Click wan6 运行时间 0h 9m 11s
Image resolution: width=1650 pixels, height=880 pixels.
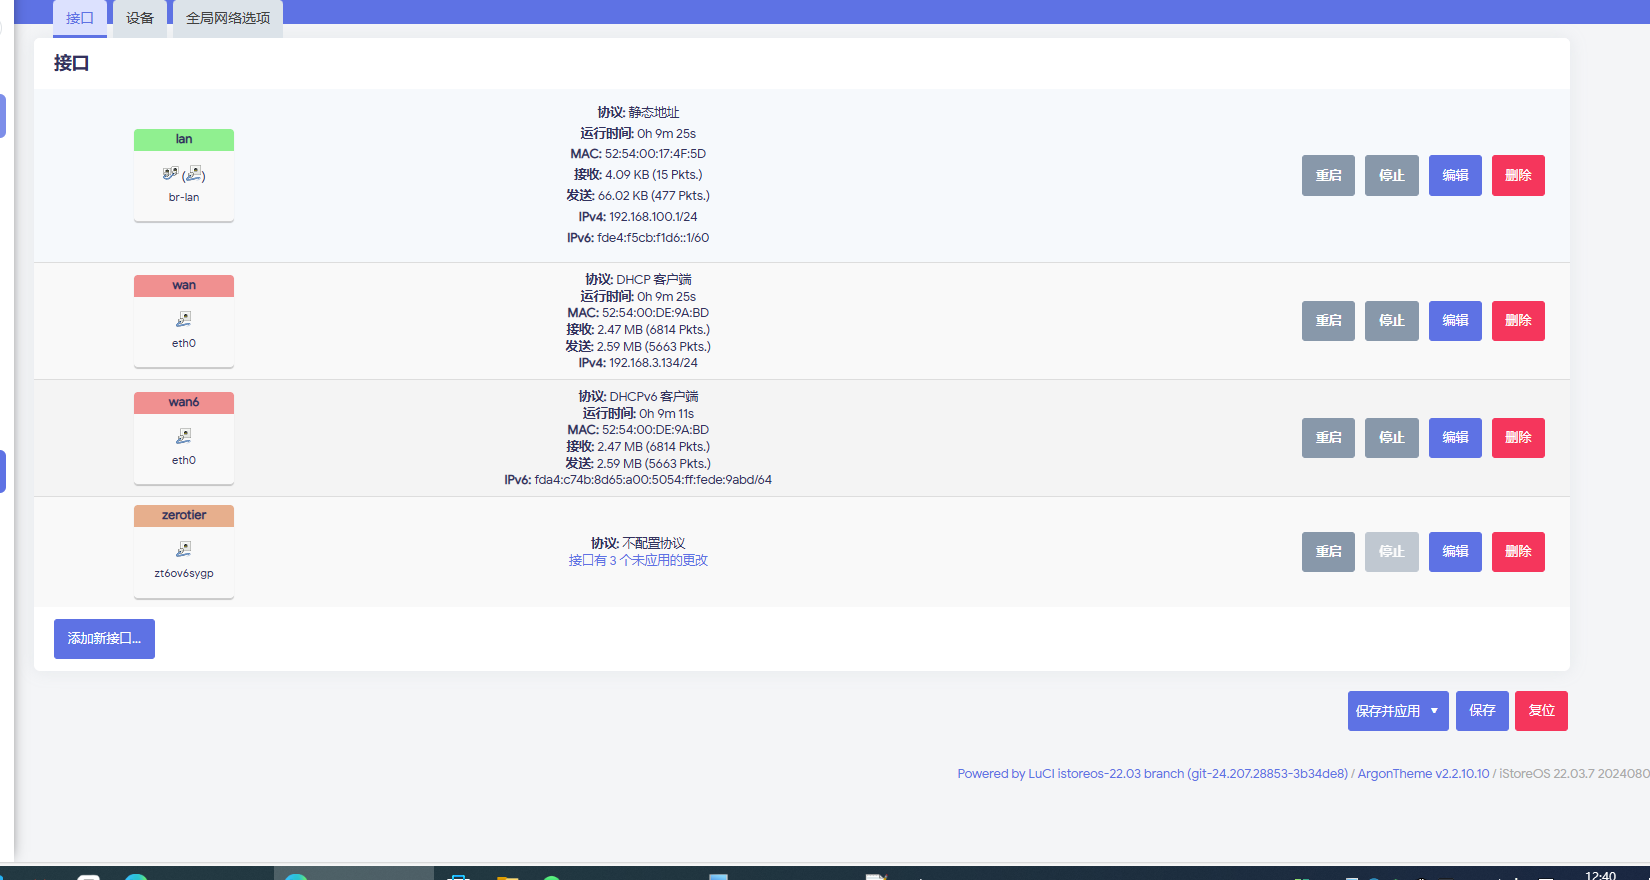click(x=638, y=413)
